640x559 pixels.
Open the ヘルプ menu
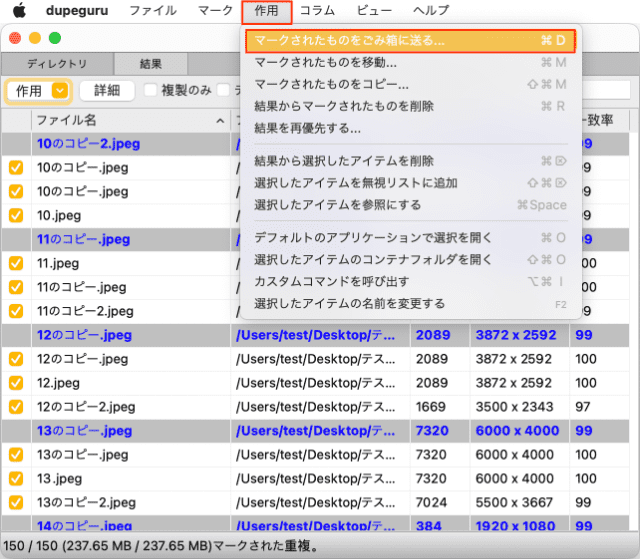tap(431, 11)
